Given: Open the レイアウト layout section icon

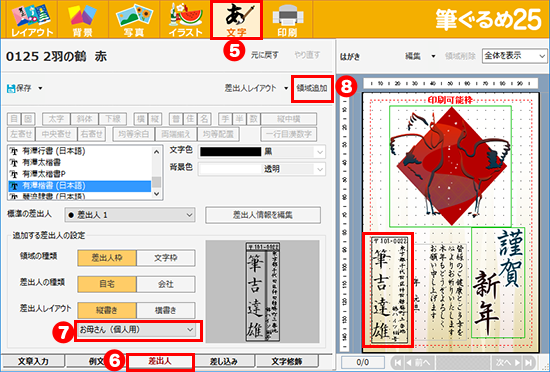Looking at the screenshot, I should click(32, 20).
